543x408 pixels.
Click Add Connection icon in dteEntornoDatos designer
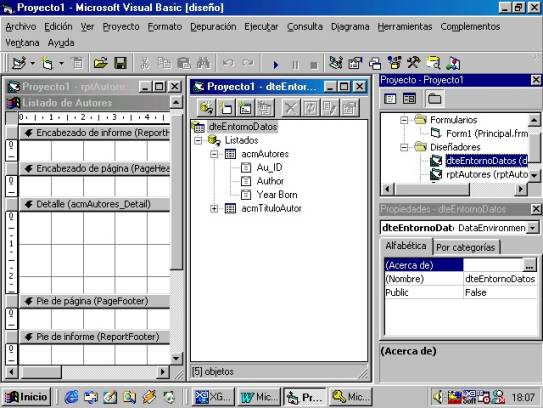click(x=206, y=108)
